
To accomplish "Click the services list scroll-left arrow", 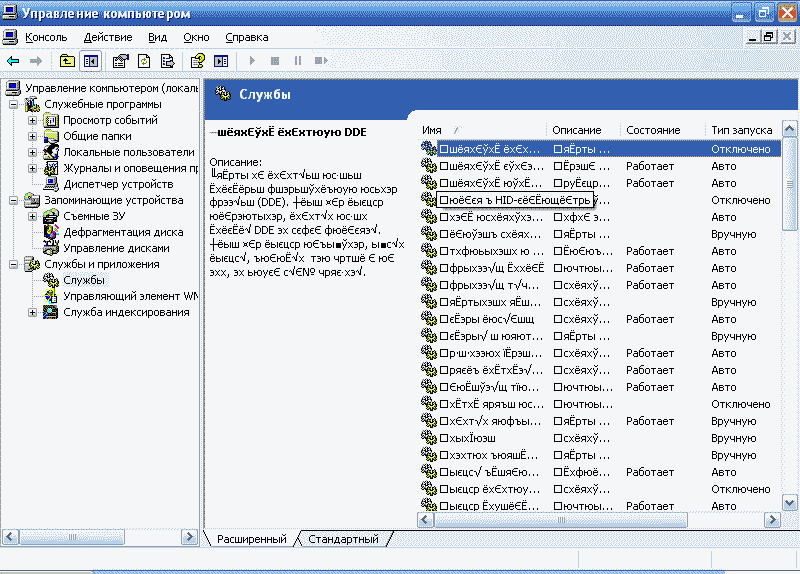I will 426,520.
